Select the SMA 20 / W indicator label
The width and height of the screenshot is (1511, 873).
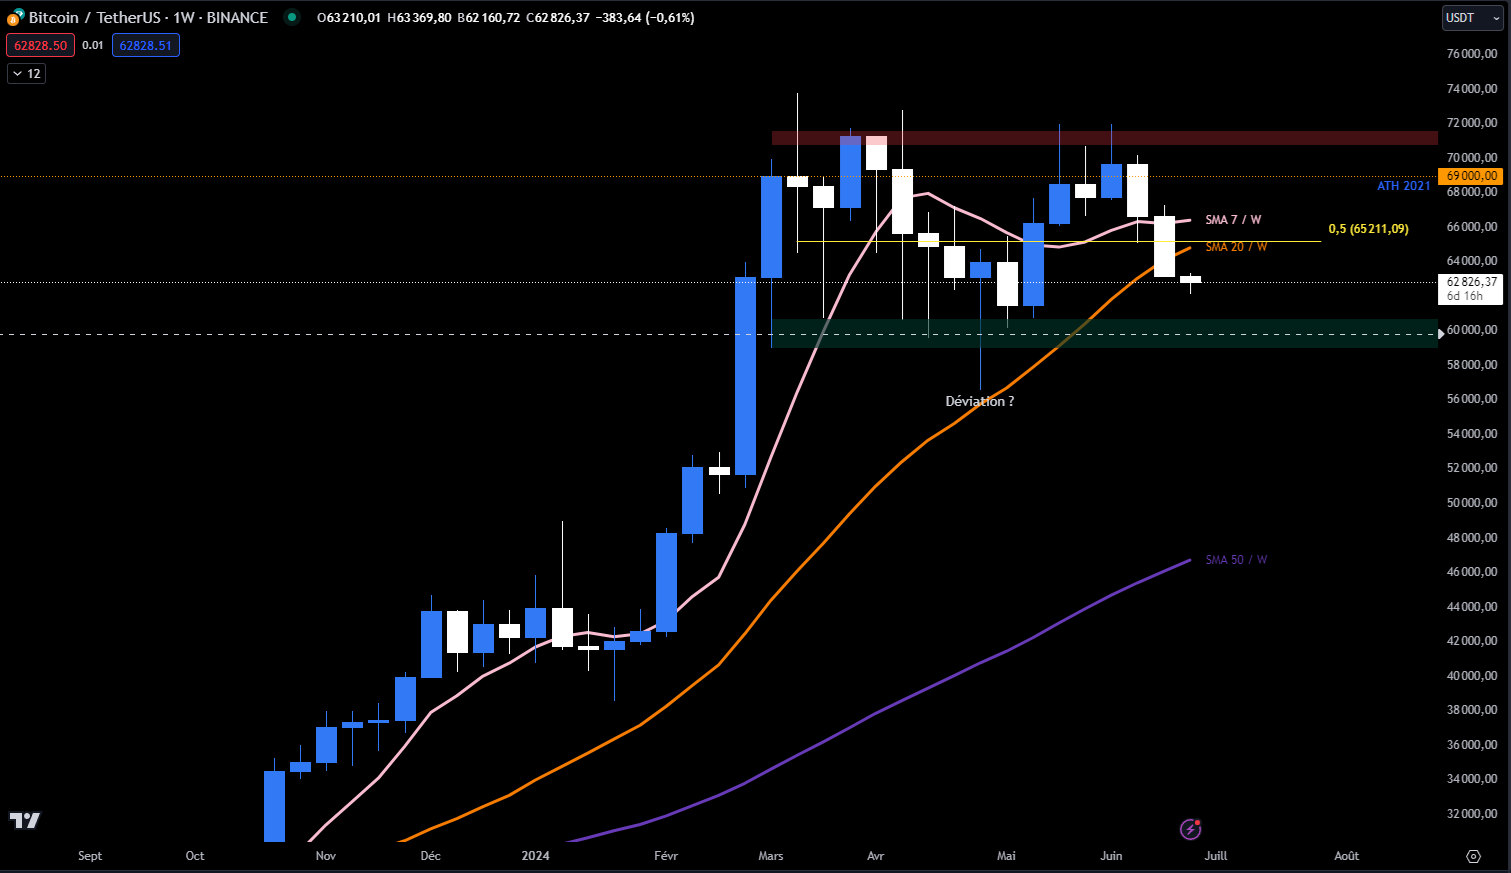point(1236,246)
